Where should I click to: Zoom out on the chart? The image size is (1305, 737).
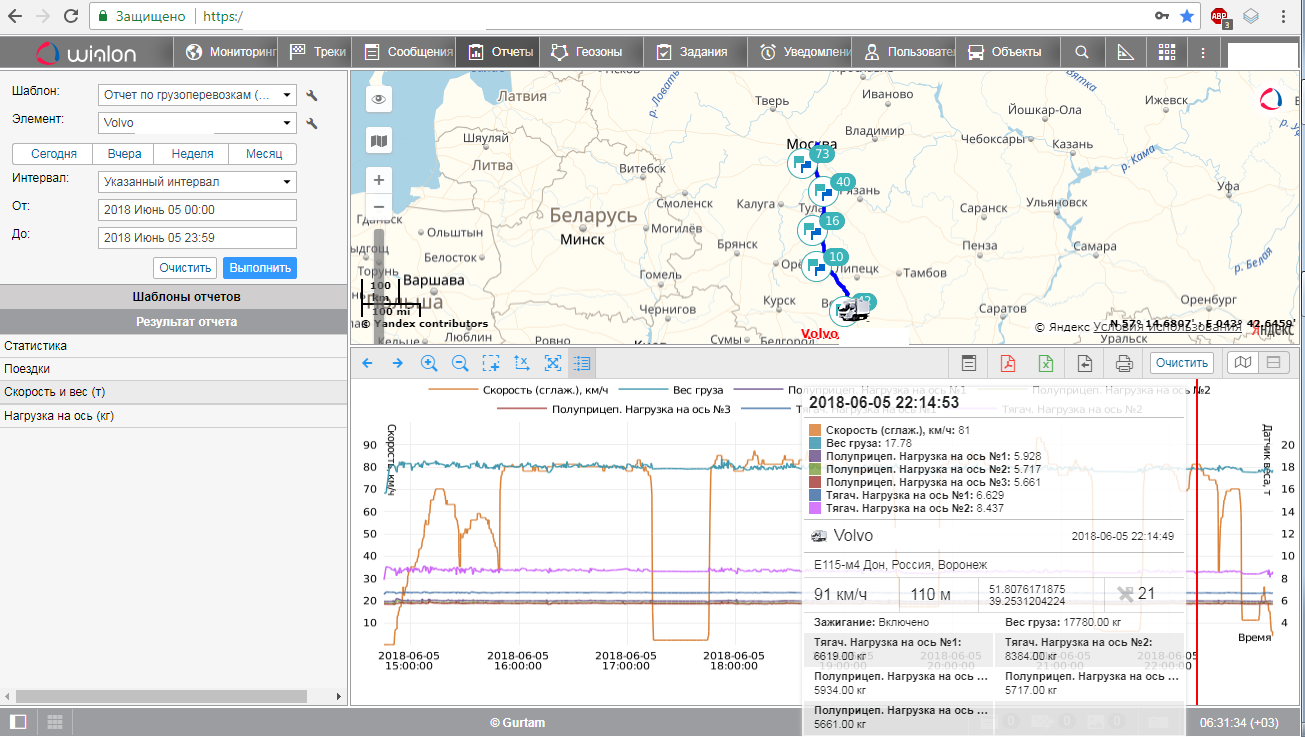[460, 363]
